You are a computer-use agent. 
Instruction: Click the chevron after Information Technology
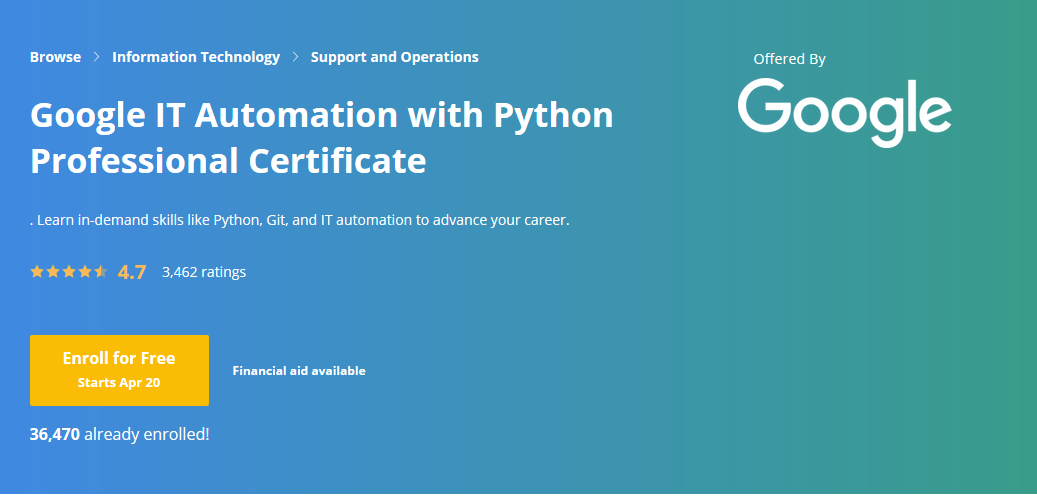click(x=296, y=57)
